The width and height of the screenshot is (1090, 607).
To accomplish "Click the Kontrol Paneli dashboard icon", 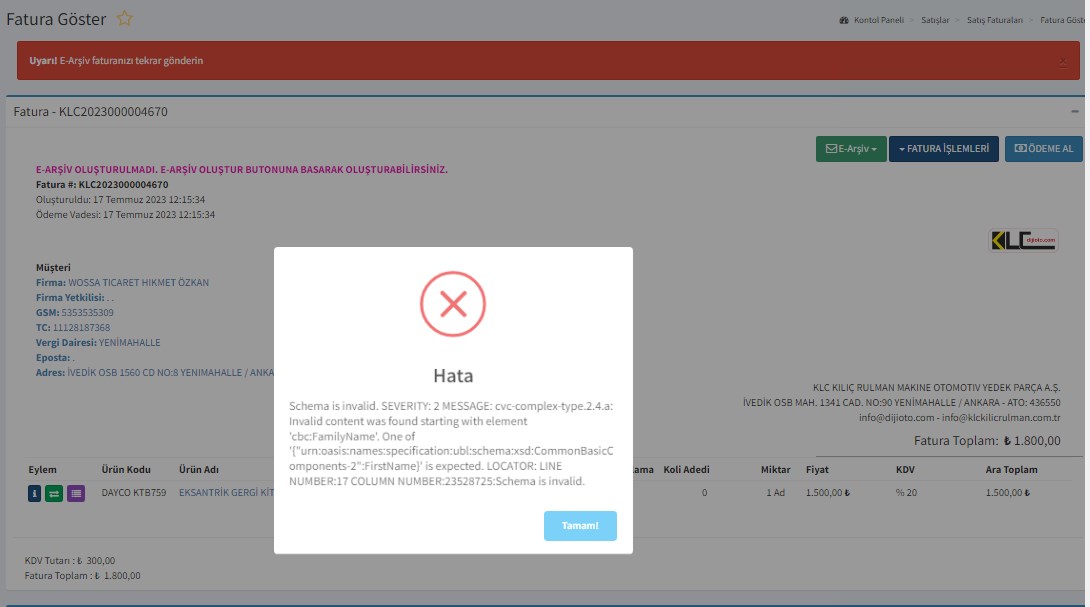I will point(845,20).
